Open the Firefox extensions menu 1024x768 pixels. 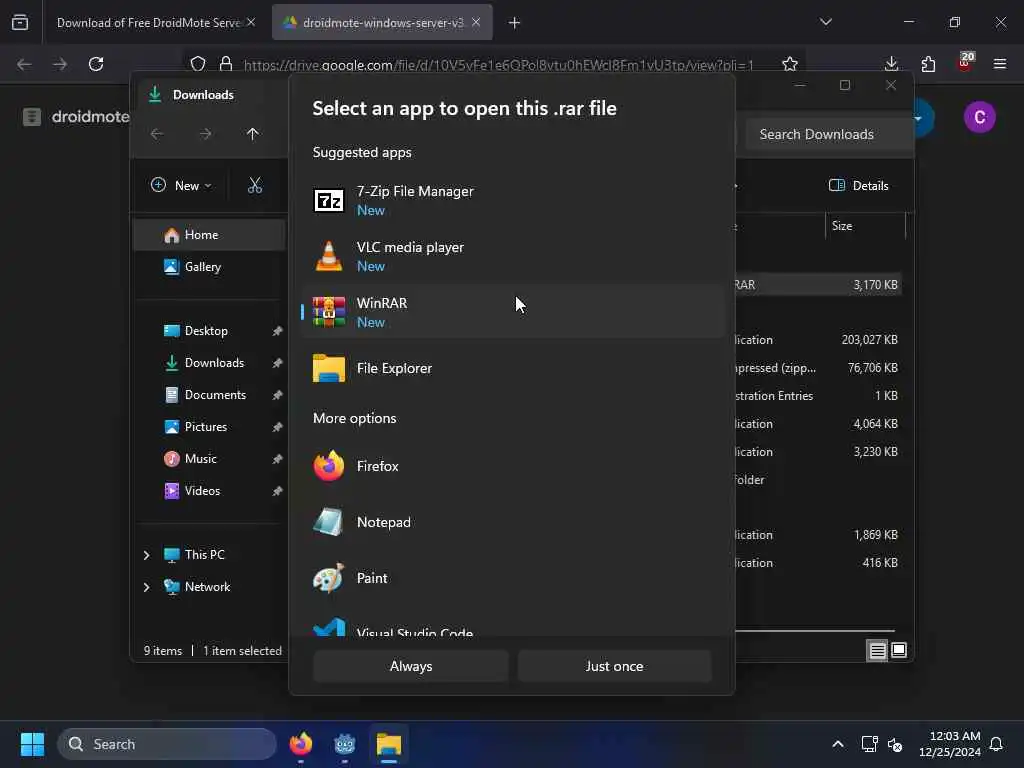click(x=928, y=64)
